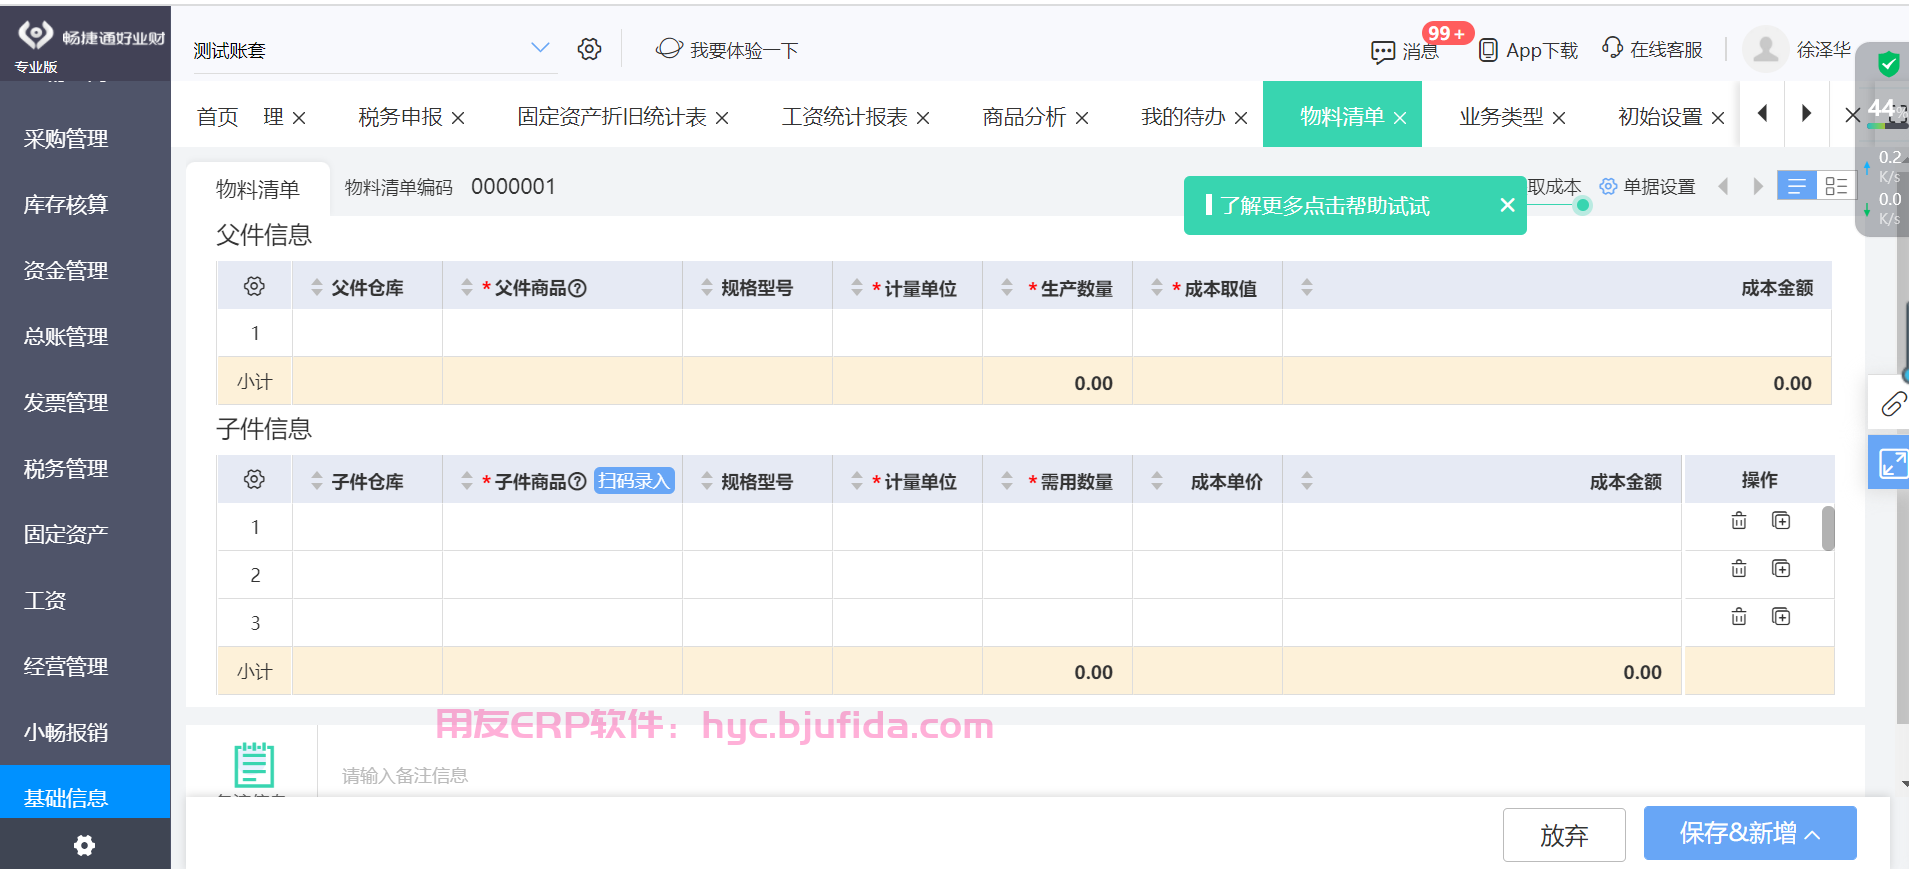Viewport: 1909px width, 869px height.
Task: Open 资金管理 in sidebar
Action: tap(66, 271)
